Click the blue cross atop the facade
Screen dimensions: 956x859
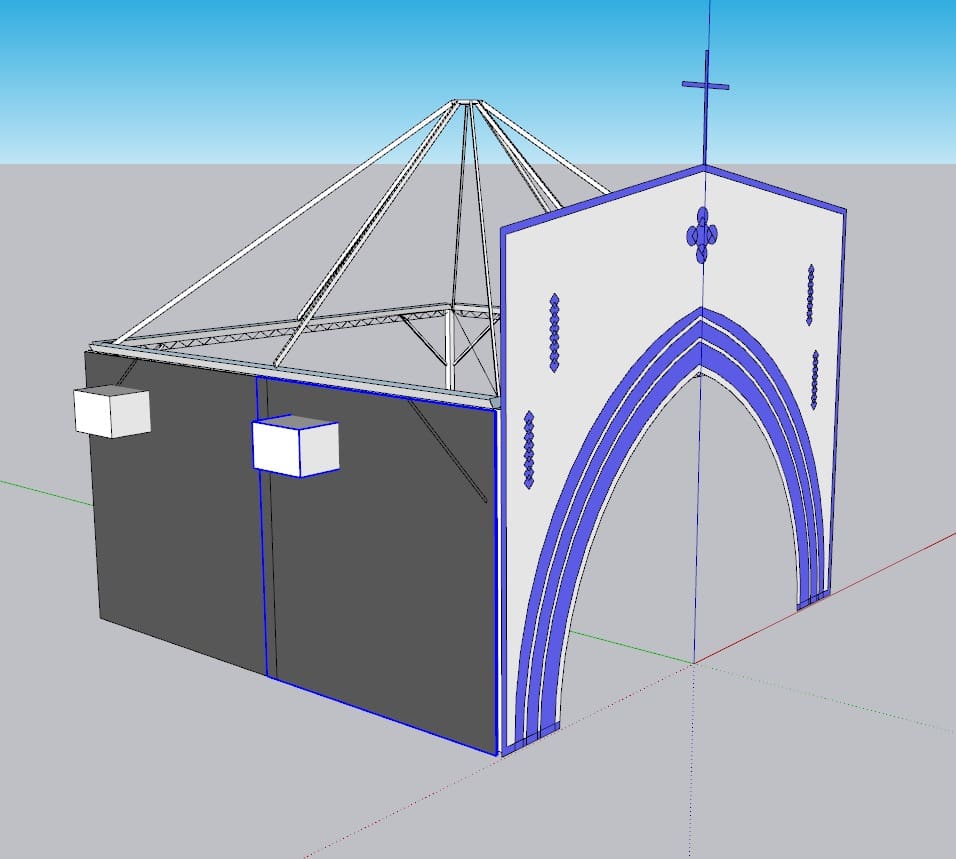(x=706, y=87)
